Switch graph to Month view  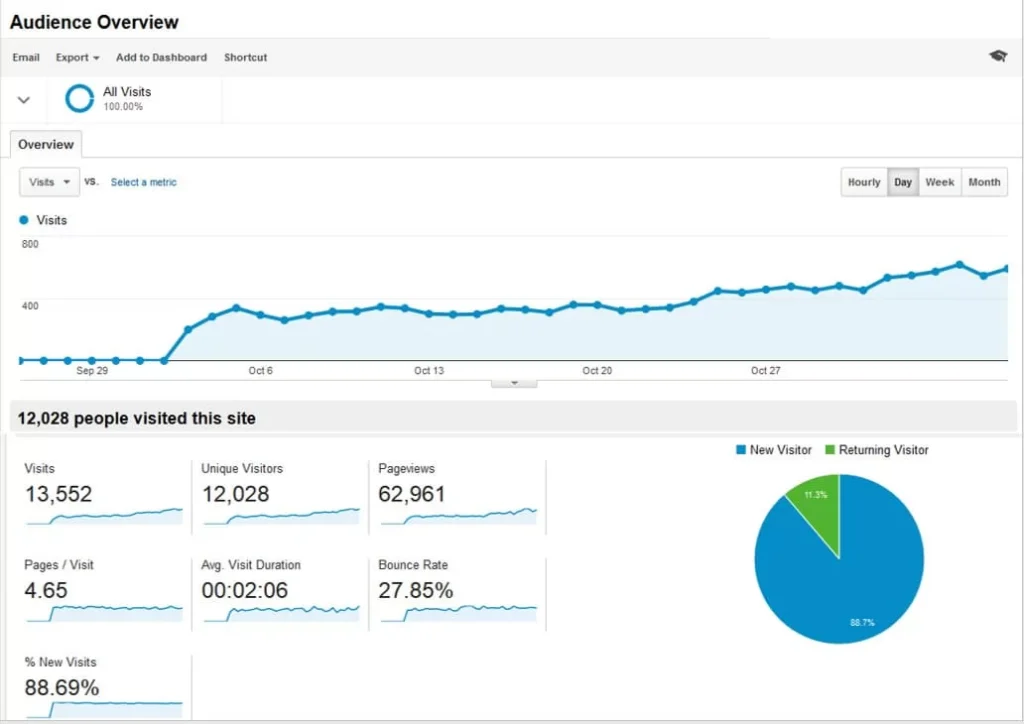[984, 182]
